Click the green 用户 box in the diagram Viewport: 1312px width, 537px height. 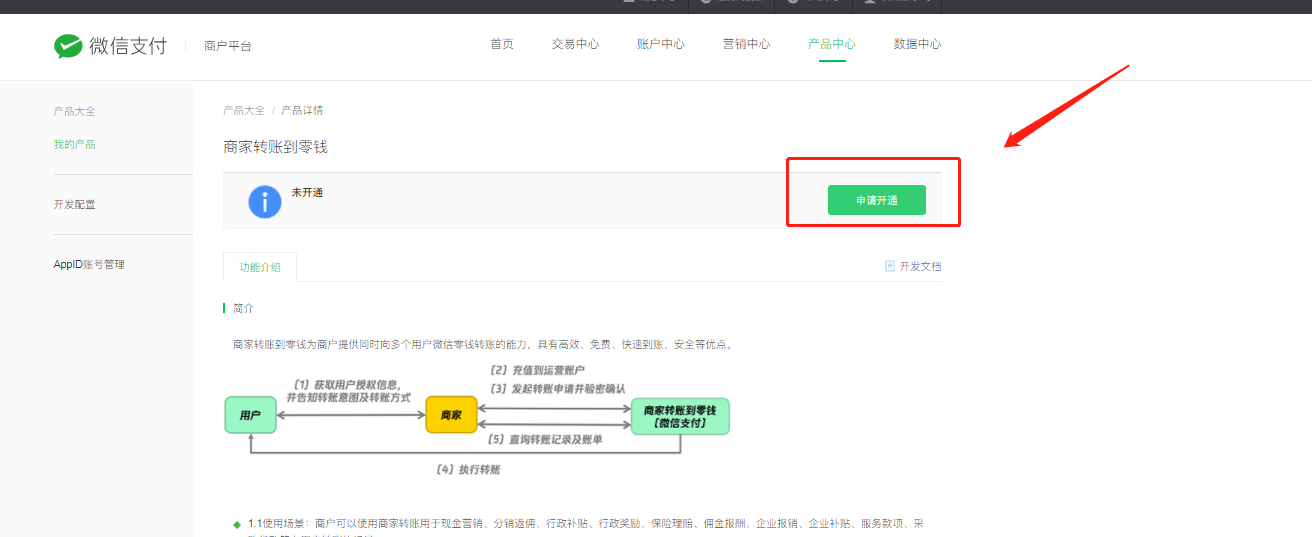(x=250, y=415)
